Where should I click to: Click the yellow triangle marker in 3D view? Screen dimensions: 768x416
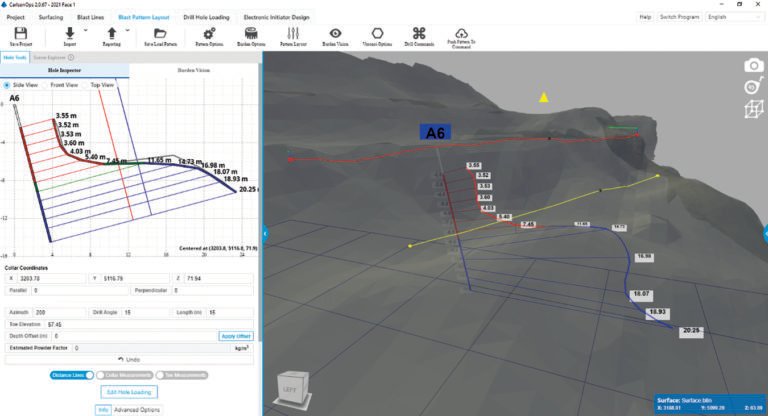pos(543,97)
